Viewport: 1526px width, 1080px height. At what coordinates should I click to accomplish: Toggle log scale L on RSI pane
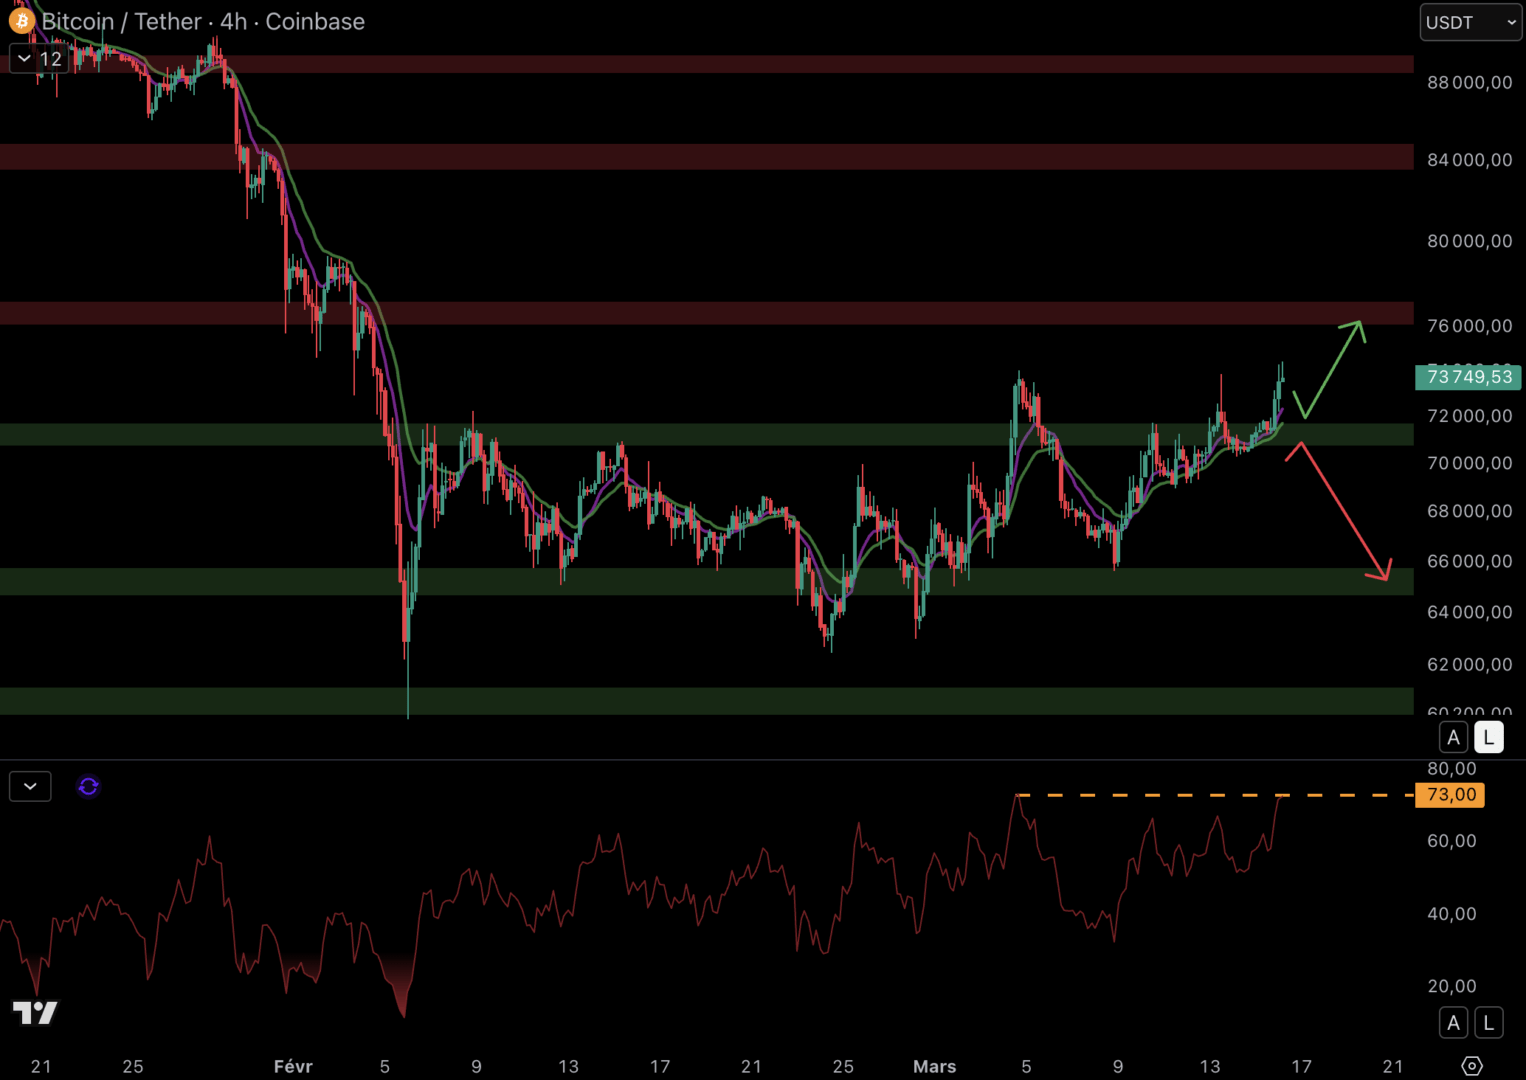click(1488, 1023)
